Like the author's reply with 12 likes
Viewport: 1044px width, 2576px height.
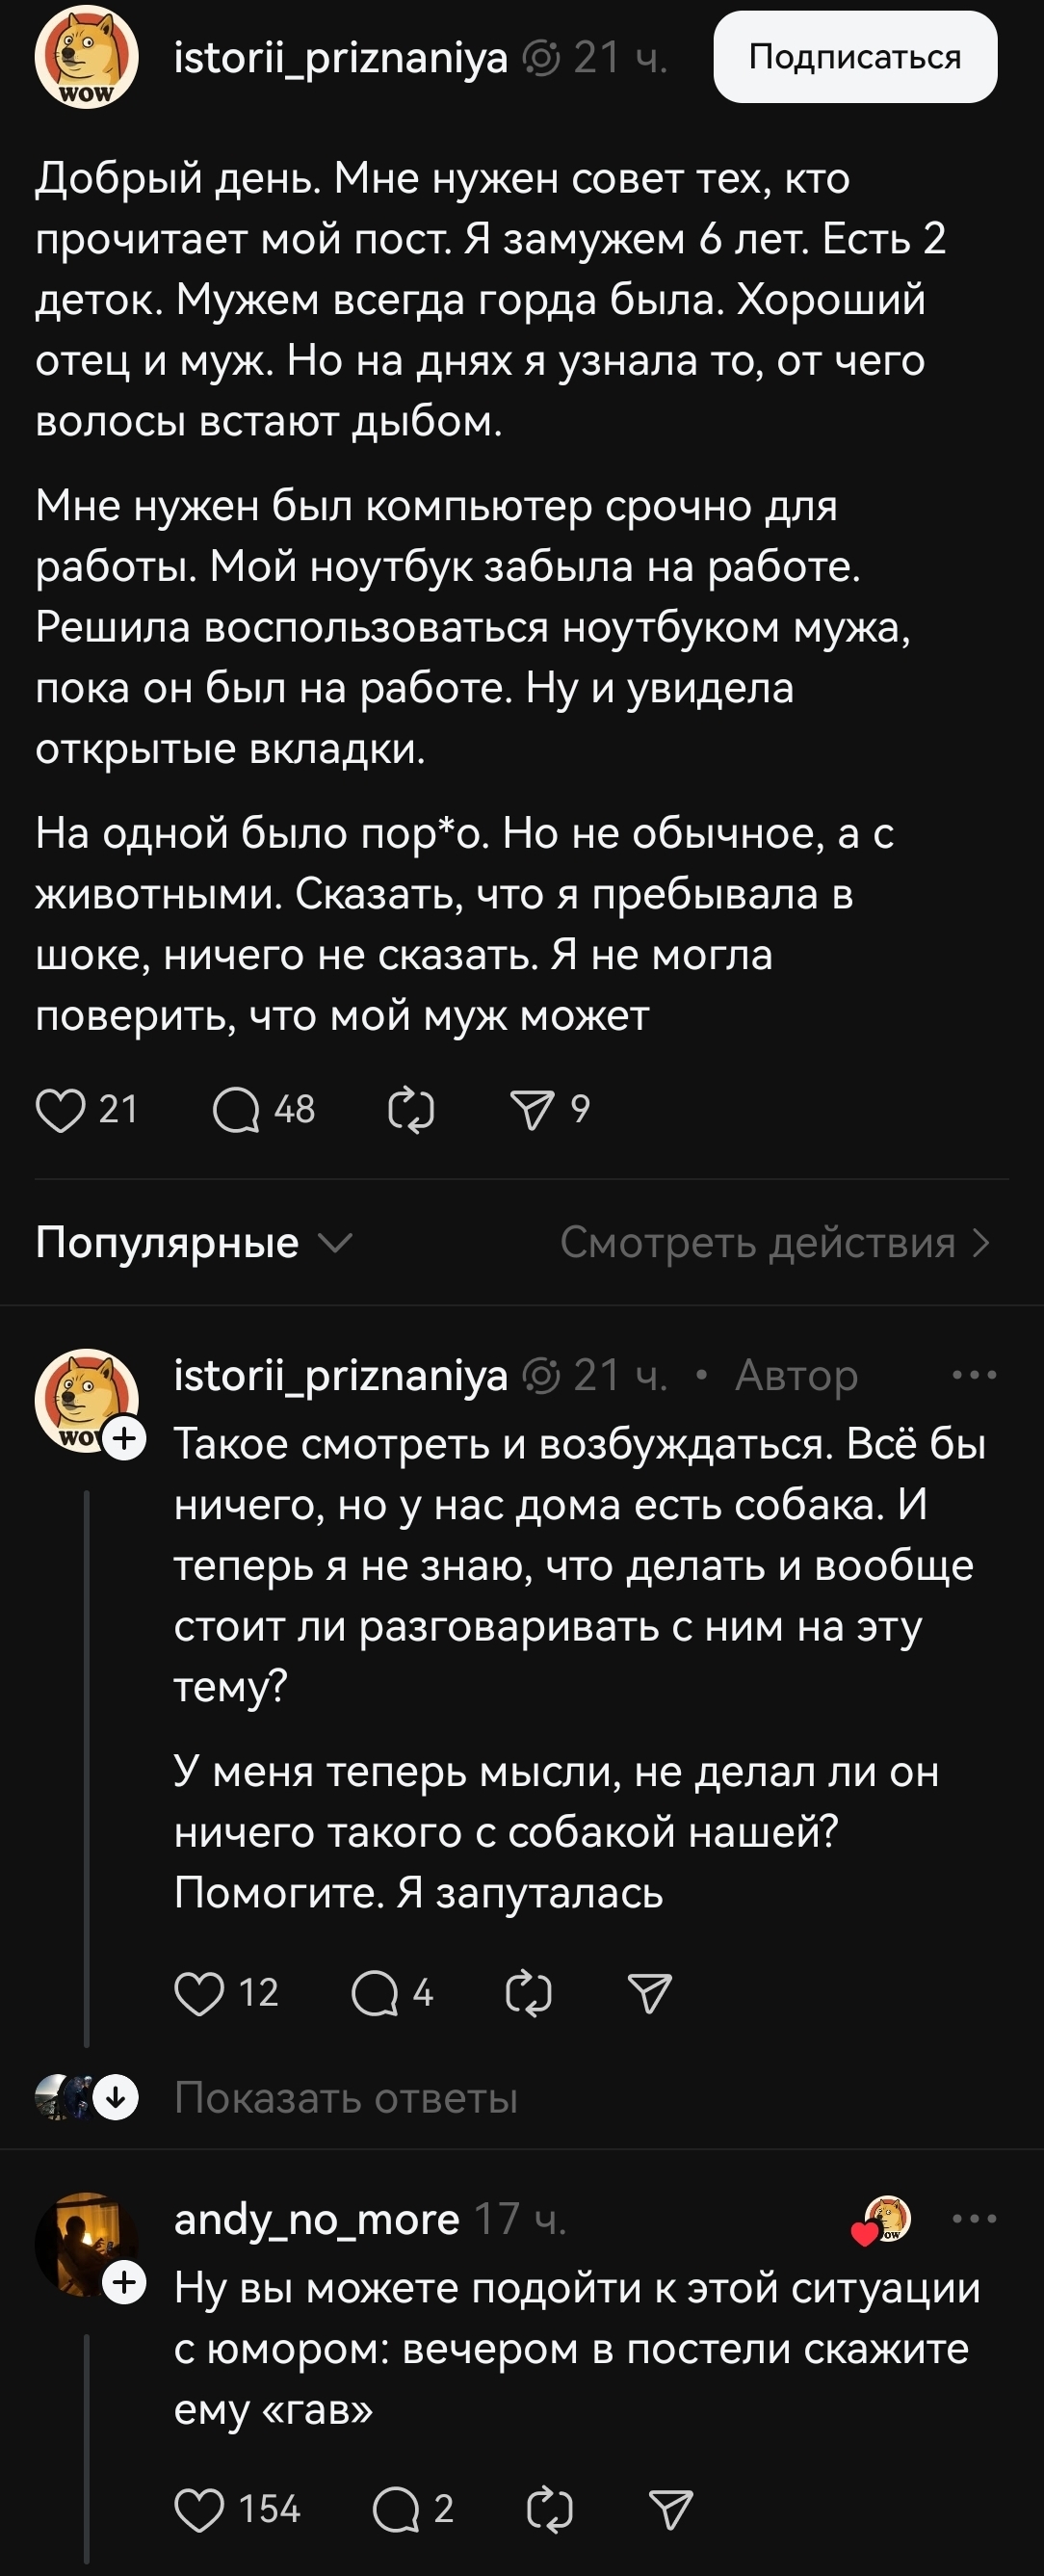point(199,1993)
